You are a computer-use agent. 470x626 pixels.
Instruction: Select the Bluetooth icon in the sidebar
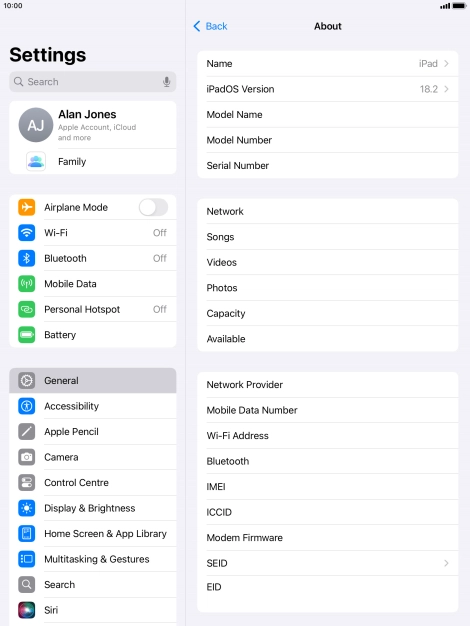[27, 258]
